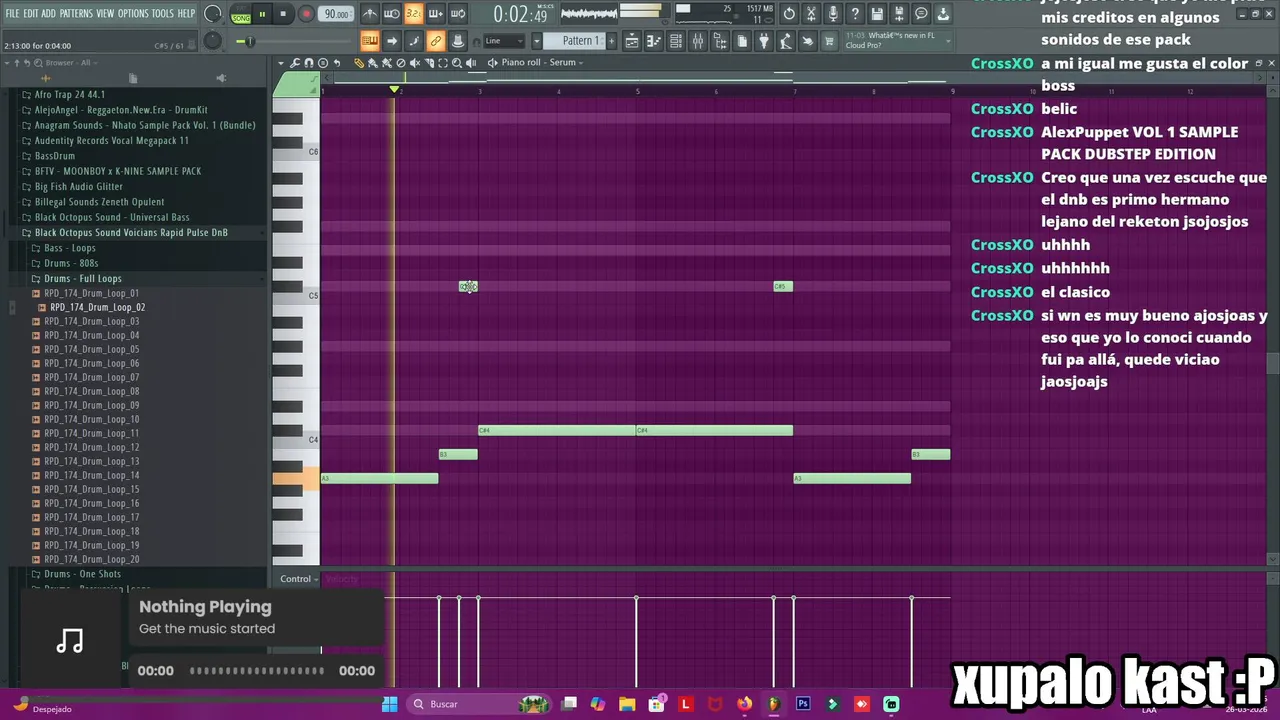This screenshot has width=1280, height=720.
Task: Click the microphone one-click recording icon
Action: tap(833, 14)
